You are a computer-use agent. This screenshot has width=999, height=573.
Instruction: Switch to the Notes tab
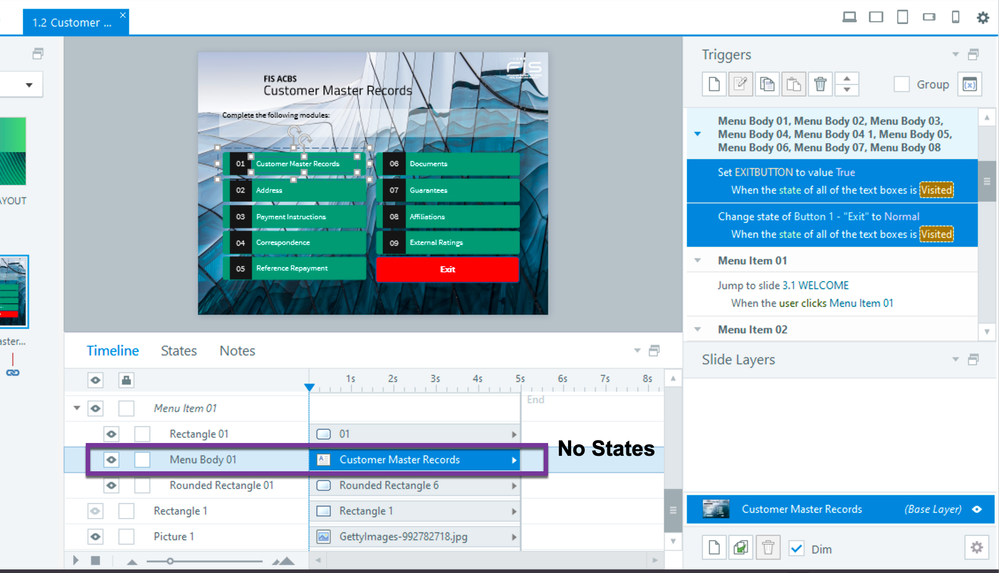(x=237, y=351)
